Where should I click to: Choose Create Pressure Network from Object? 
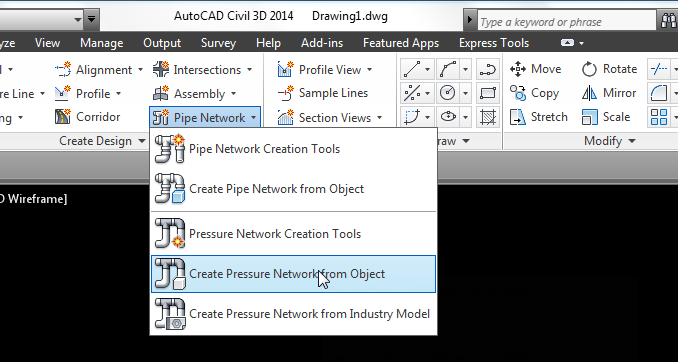click(293, 274)
